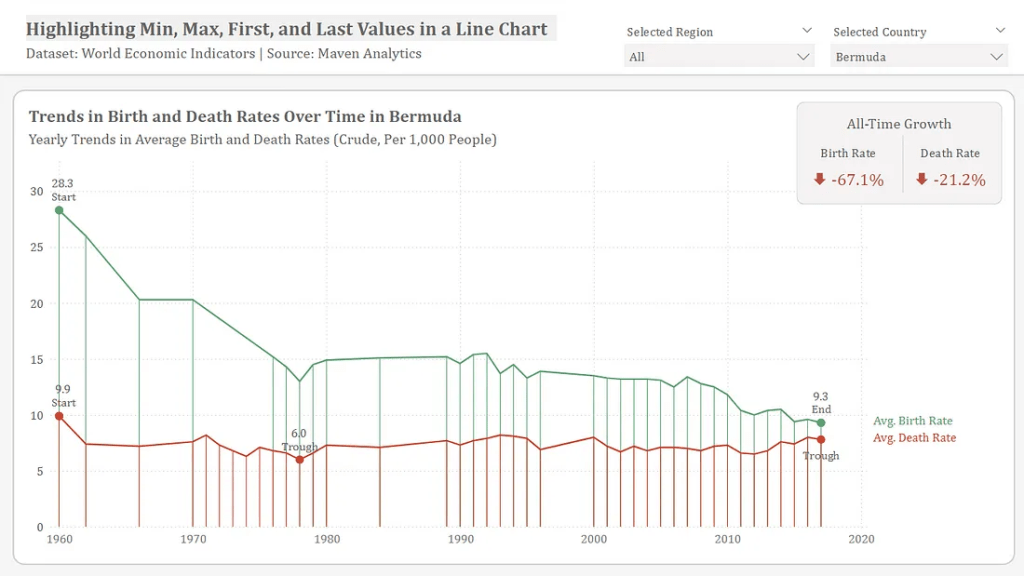Image resolution: width=1024 pixels, height=576 pixels.
Task: Toggle the Avg. Birth Rate legend entry
Action: click(913, 421)
